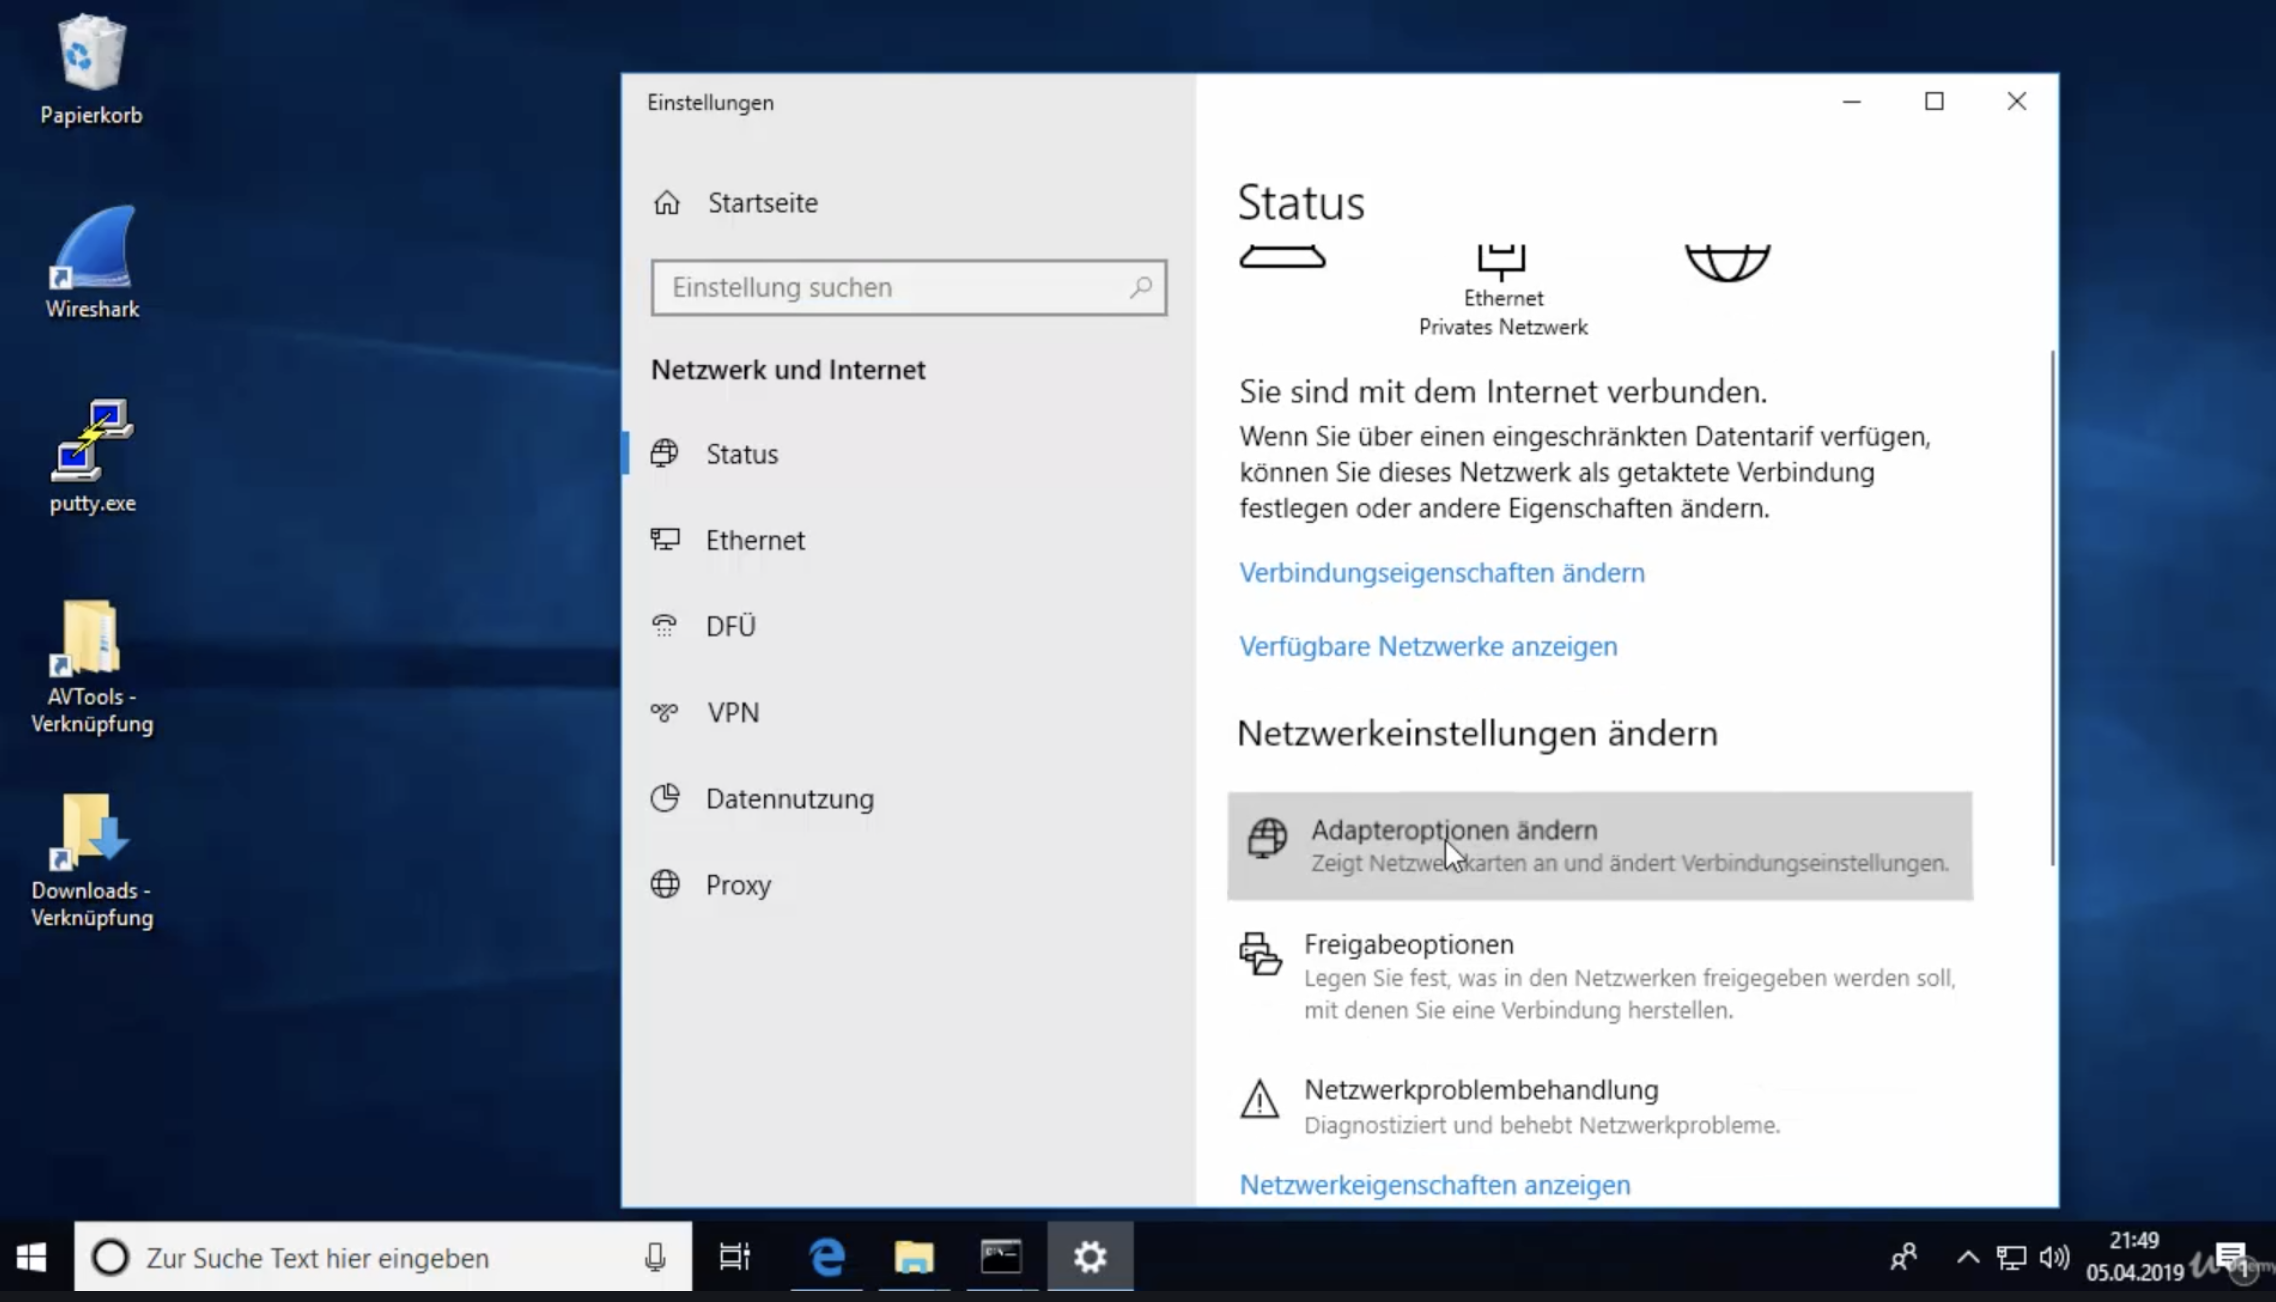Viewport: 2276px width, 1302px height.
Task: Click the Datennutzung pie chart icon
Action: 665,798
